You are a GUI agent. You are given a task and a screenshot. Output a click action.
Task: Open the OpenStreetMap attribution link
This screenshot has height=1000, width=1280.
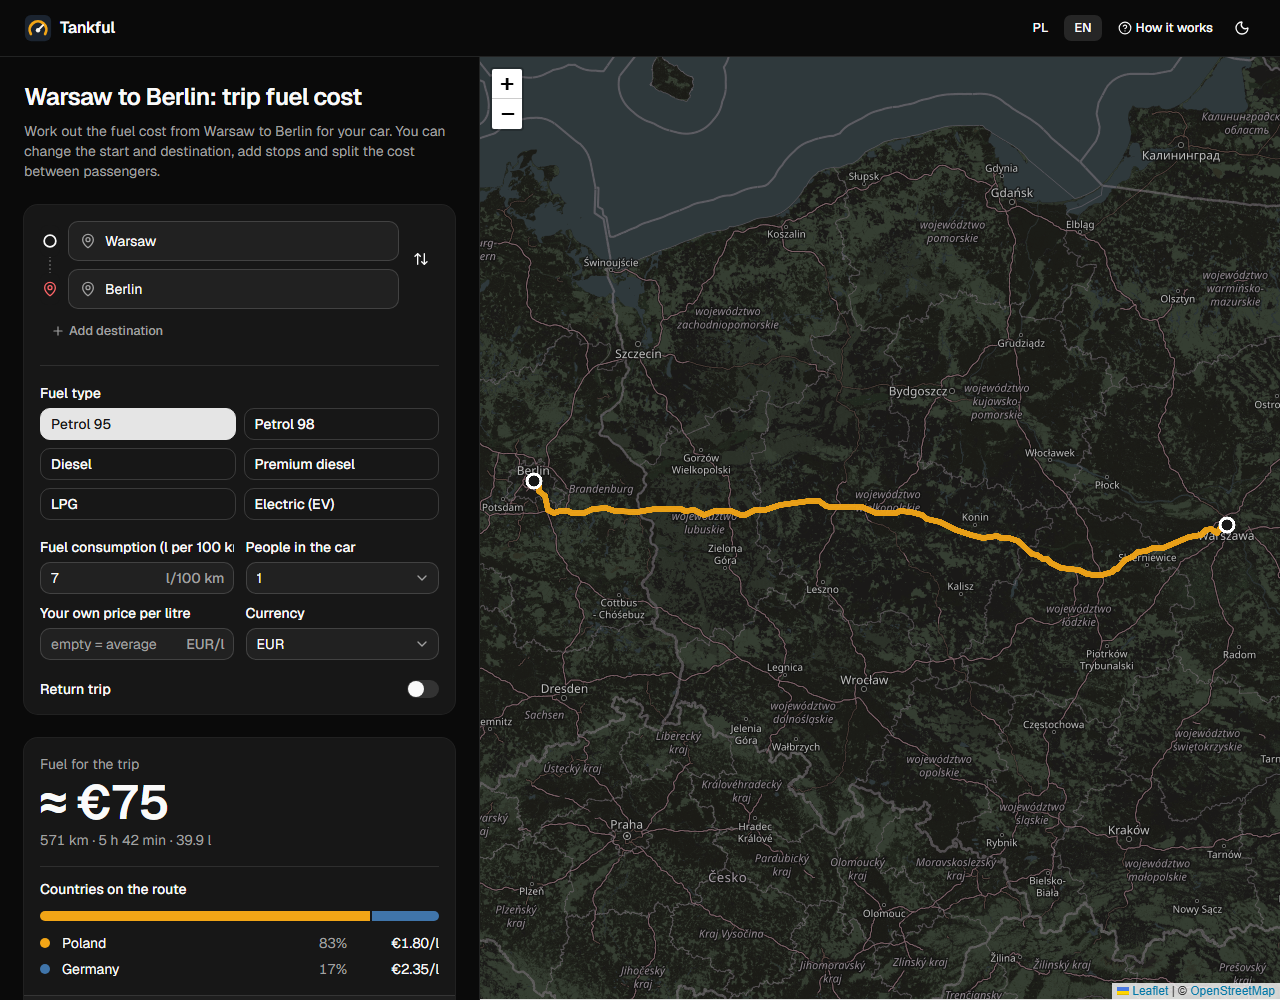pyautogui.click(x=1232, y=991)
